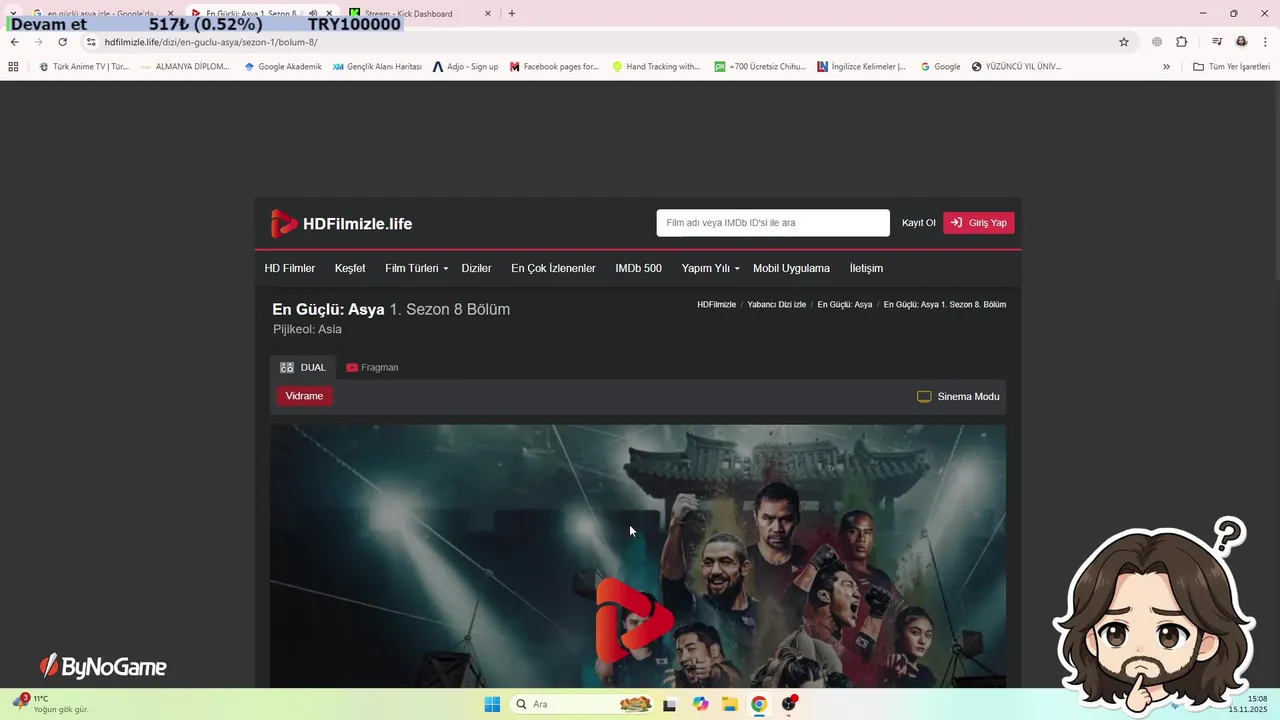The image size is (1280, 720).
Task: Toggle Sinema Modu
Action: pyautogui.click(x=958, y=396)
